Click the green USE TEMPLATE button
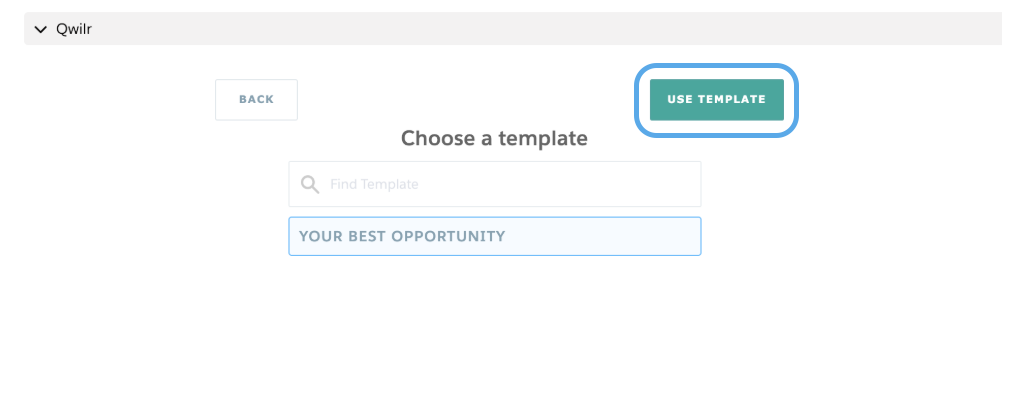Screen dimensions: 1022x414 click(716, 100)
